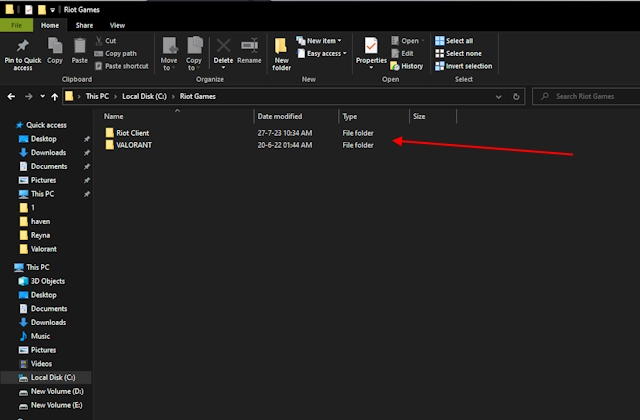
Task: Open the Properties panel
Action: [x=371, y=53]
